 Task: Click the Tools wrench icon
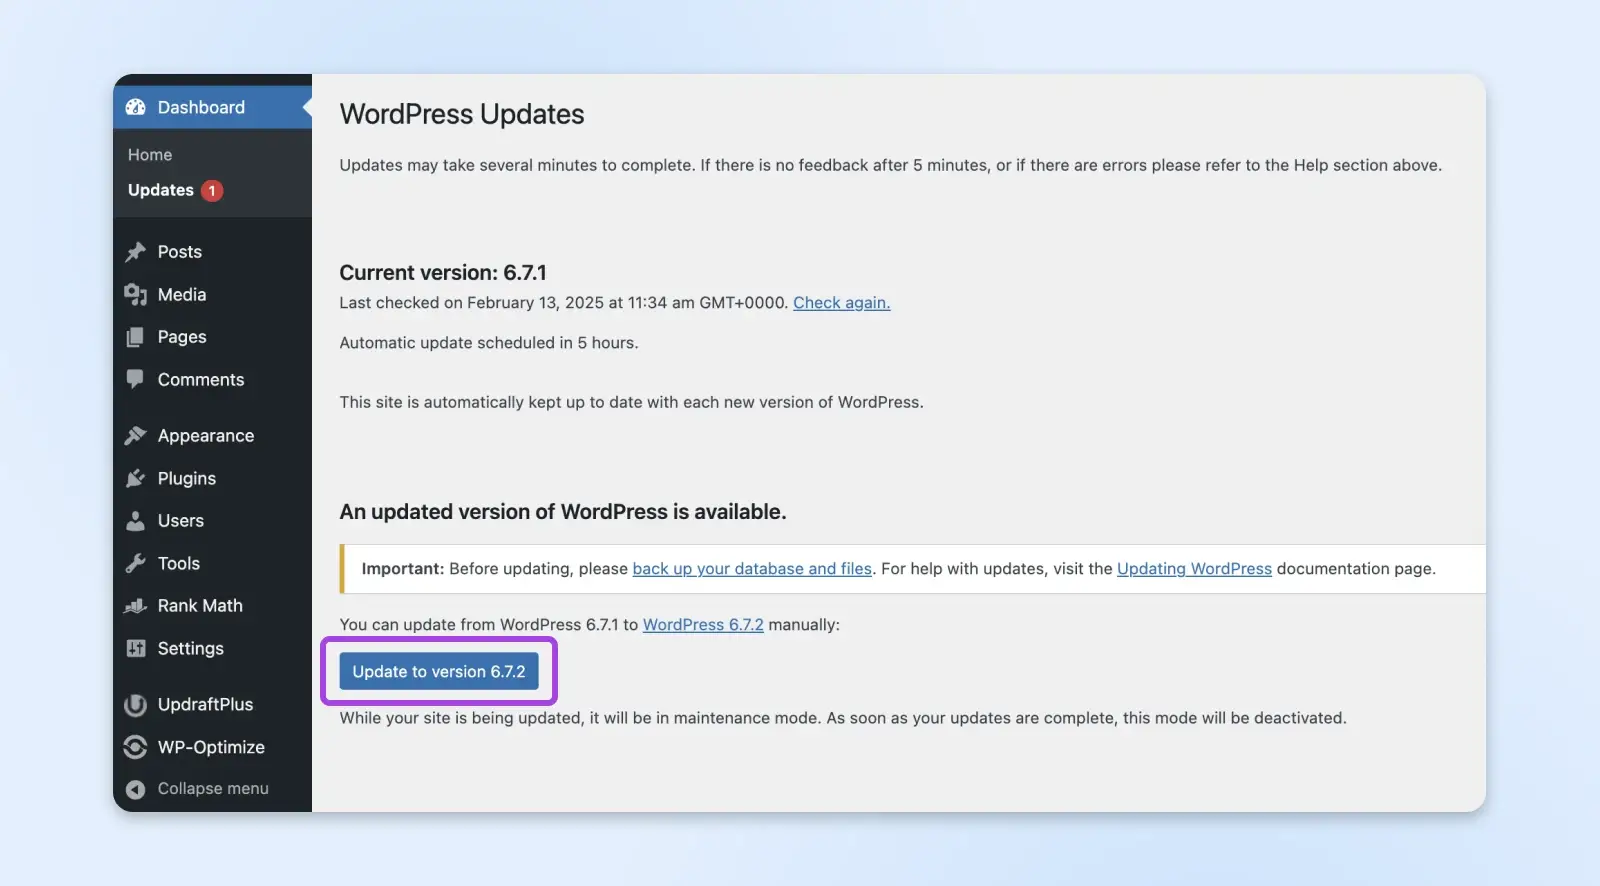[136, 564]
